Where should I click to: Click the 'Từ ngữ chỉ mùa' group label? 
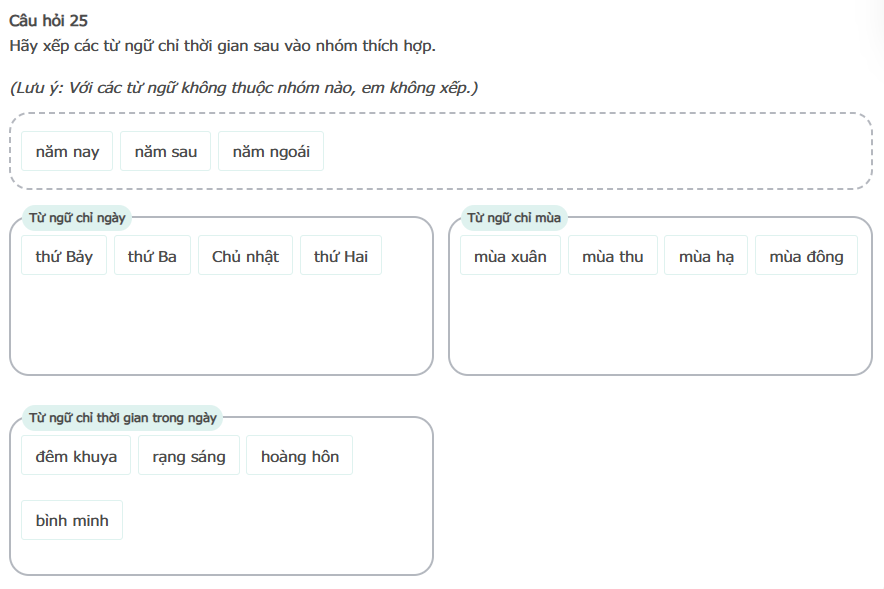(514, 218)
